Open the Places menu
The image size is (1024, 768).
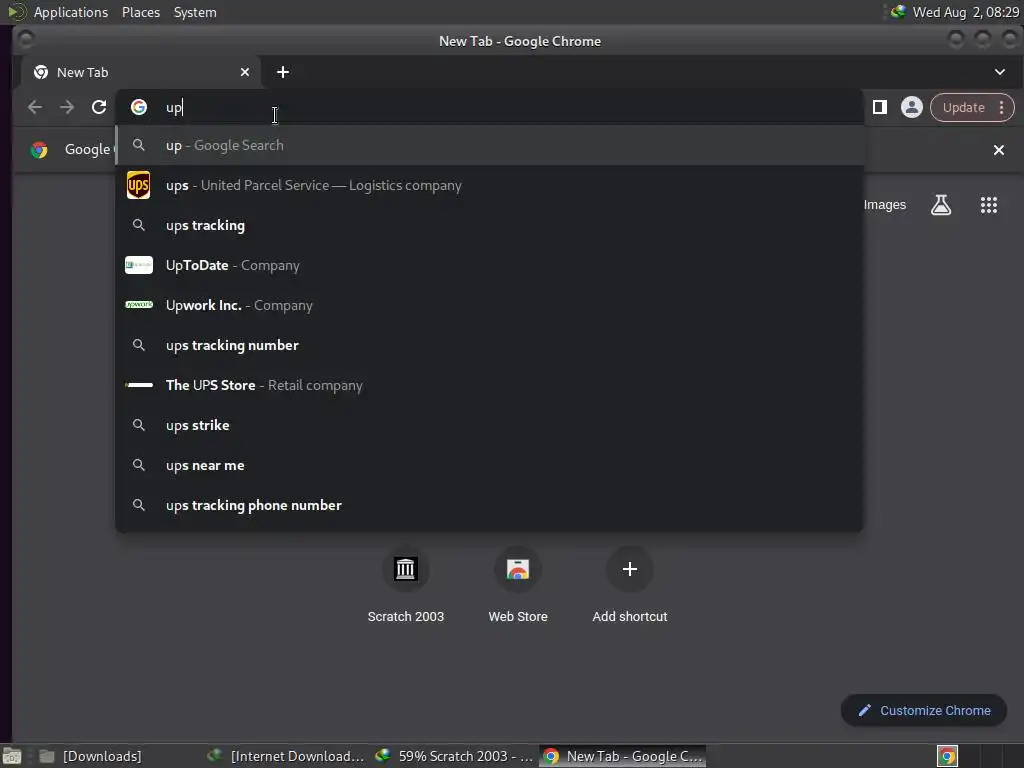pyautogui.click(x=140, y=12)
